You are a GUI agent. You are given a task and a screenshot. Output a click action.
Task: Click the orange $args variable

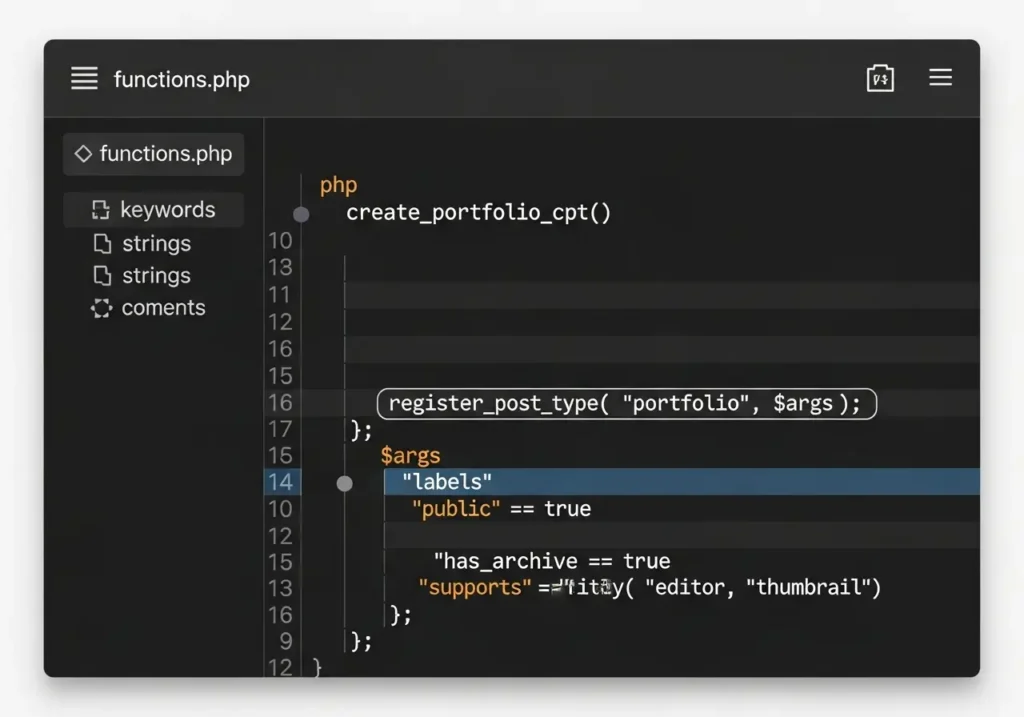[x=410, y=456]
